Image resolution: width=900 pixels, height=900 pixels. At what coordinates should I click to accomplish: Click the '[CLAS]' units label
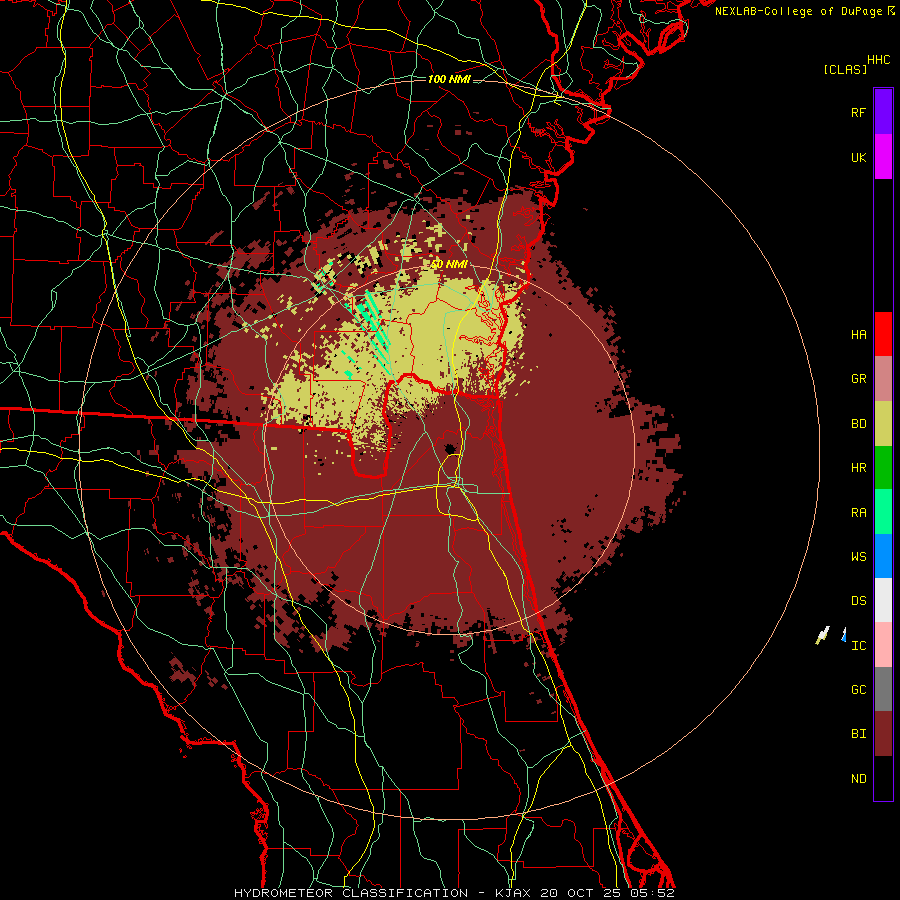coord(845,69)
